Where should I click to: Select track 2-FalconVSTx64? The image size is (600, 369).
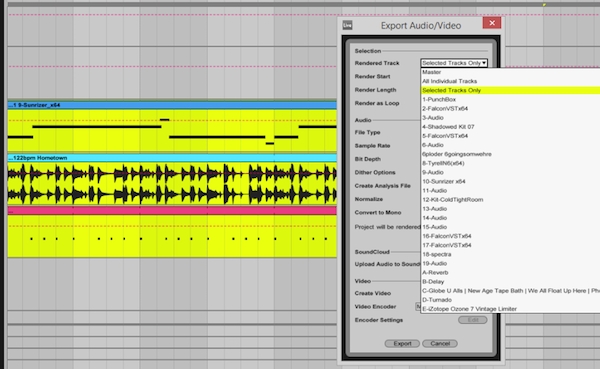[x=510, y=109]
